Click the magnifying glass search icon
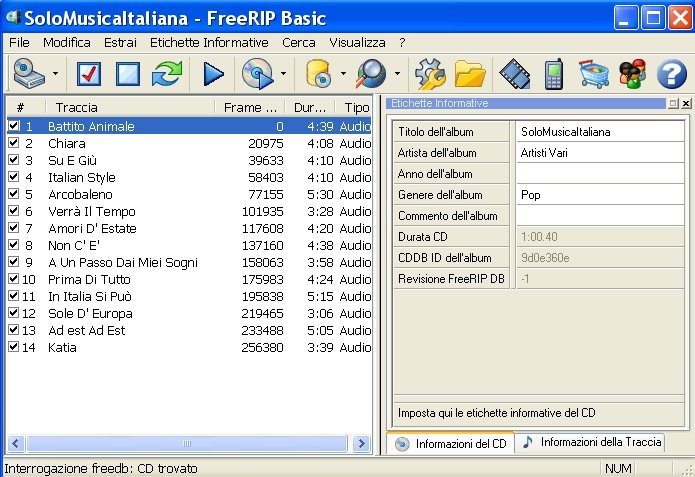 (x=371, y=74)
